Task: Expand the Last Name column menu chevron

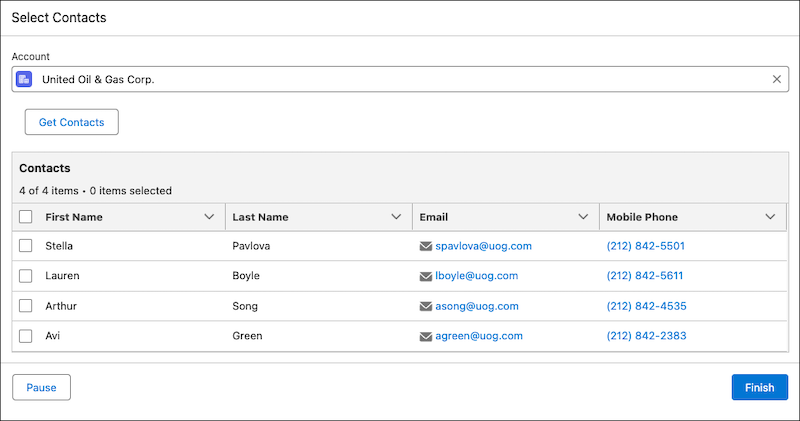Action: [396, 217]
